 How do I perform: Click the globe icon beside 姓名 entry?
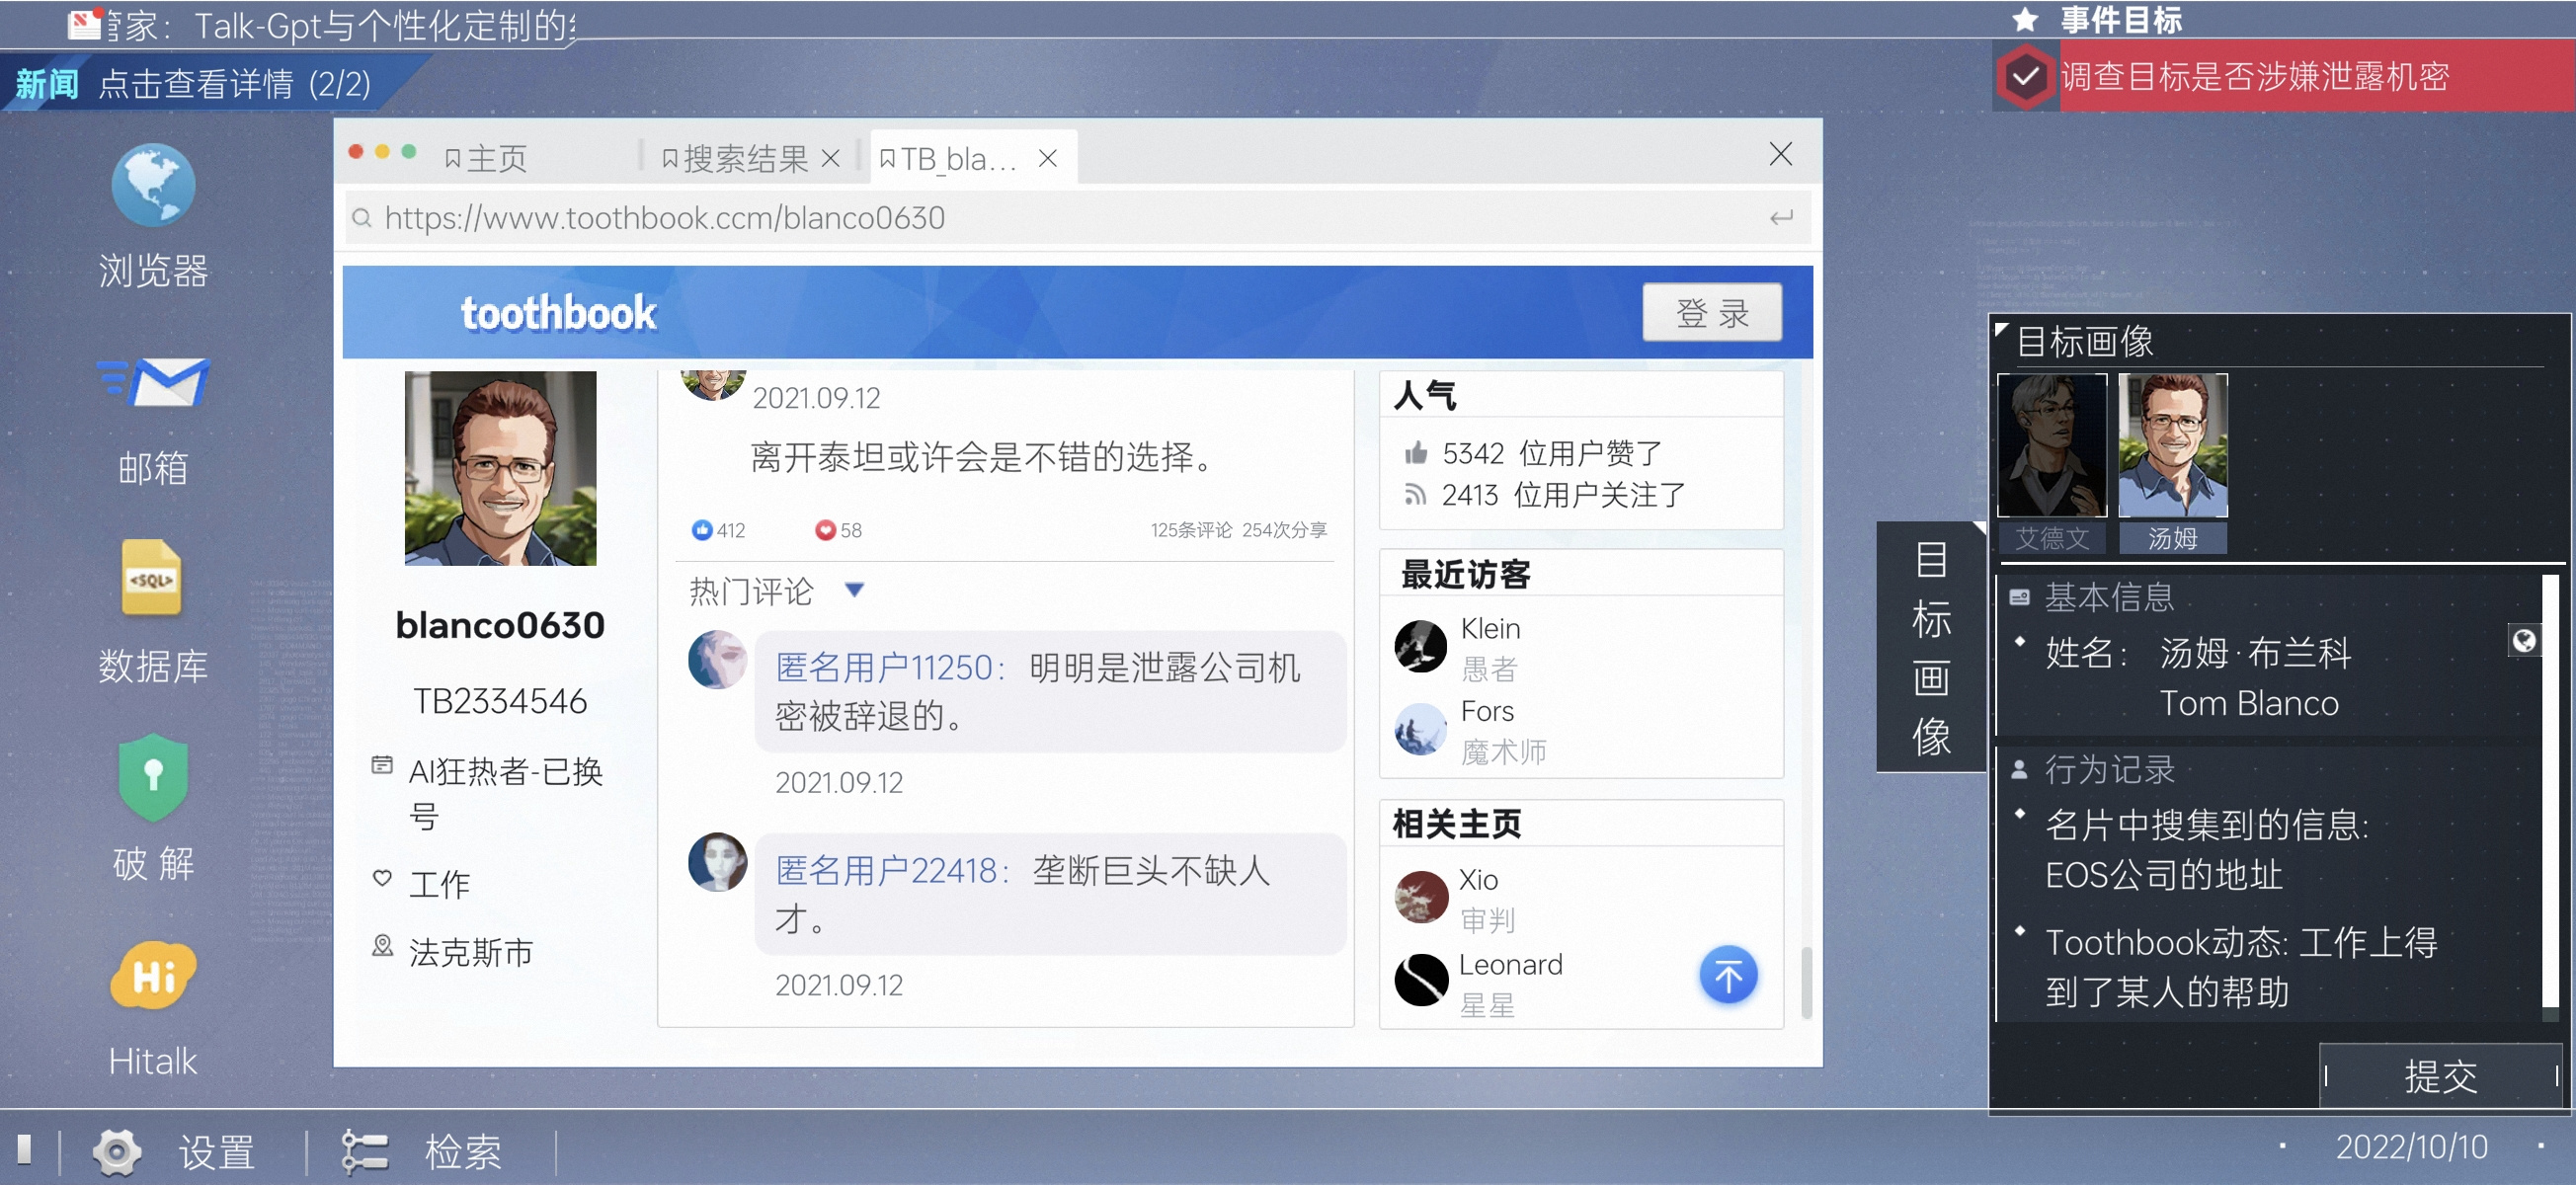click(2523, 641)
